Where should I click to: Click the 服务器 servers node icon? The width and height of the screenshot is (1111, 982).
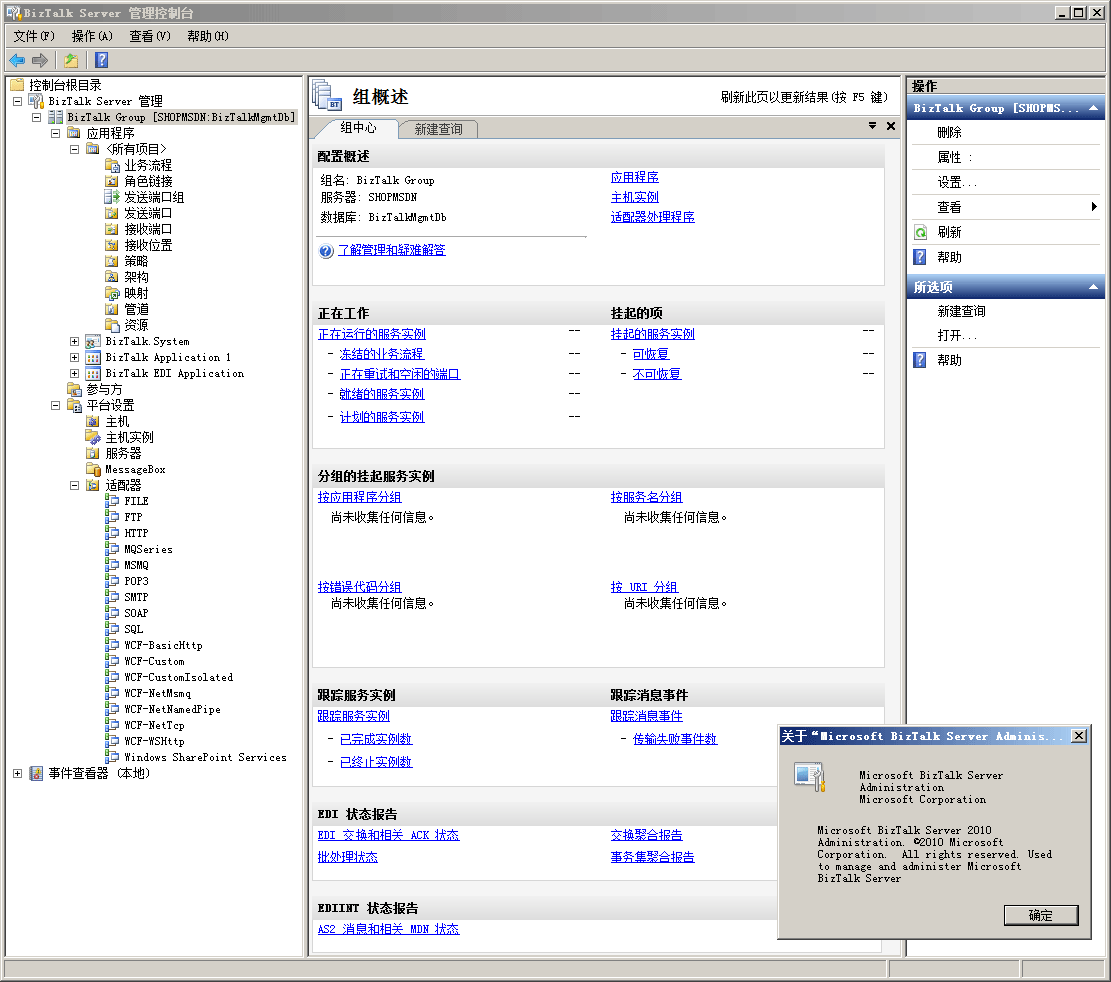(93, 453)
